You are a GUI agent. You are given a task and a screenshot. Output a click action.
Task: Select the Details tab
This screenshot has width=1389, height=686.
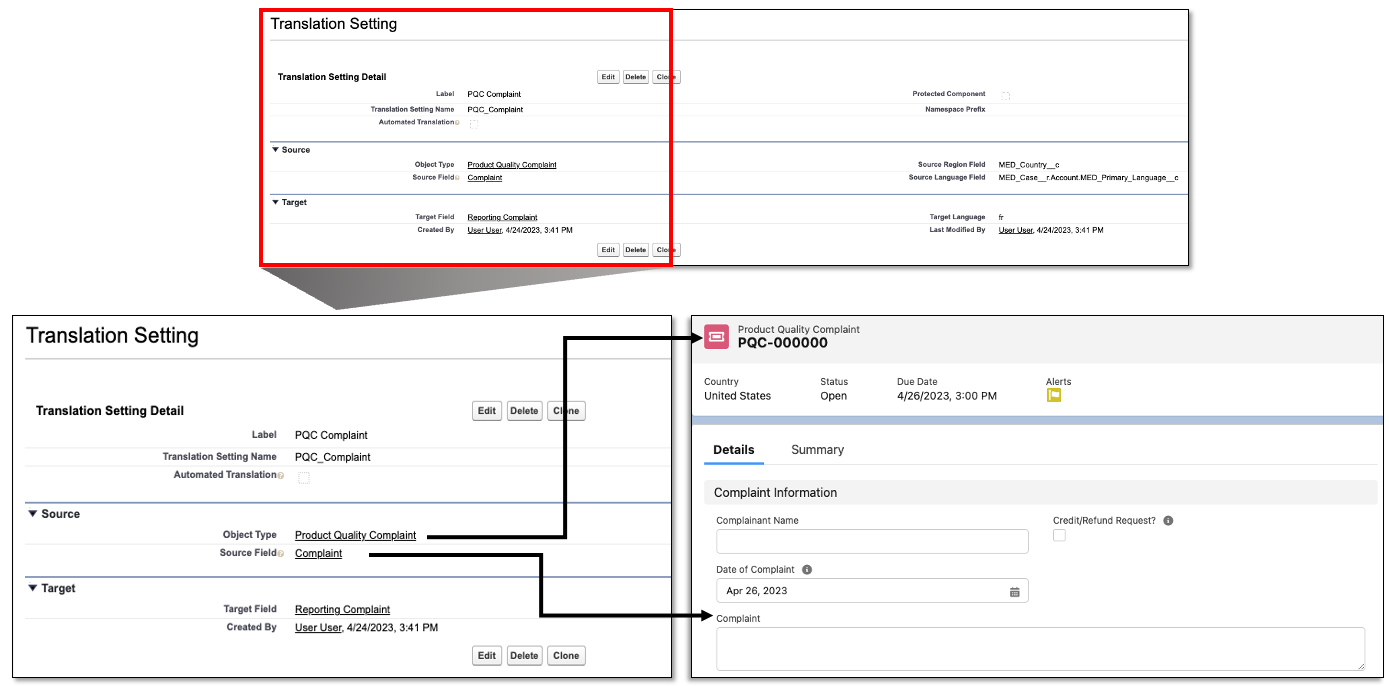(x=733, y=450)
